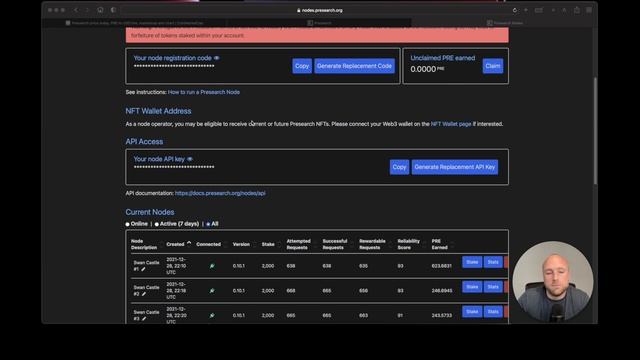Click the nodes.presearch.org address bar
The width and height of the screenshot is (640, 360).
(x=320, y=10)
